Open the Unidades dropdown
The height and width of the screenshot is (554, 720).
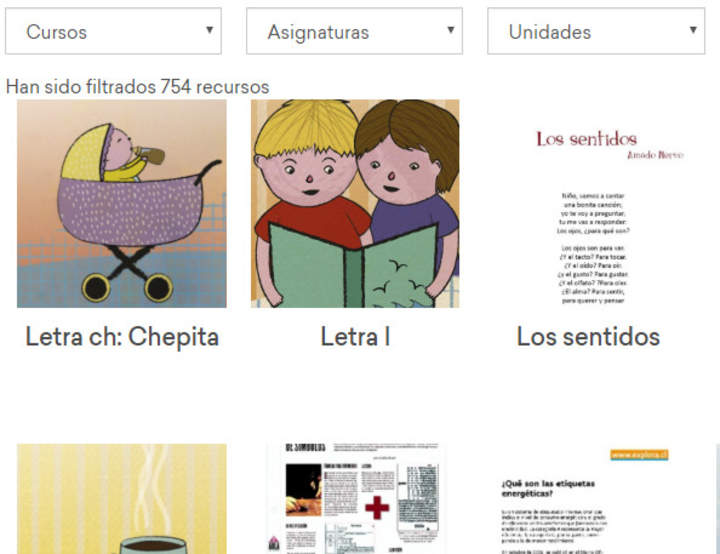click(596, 31)
